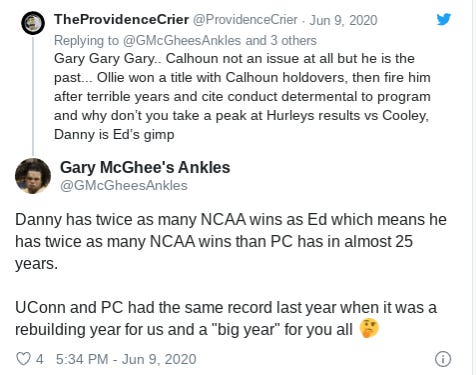
Task: Click the Twitter bird logo icon
Action: (444, 19)
